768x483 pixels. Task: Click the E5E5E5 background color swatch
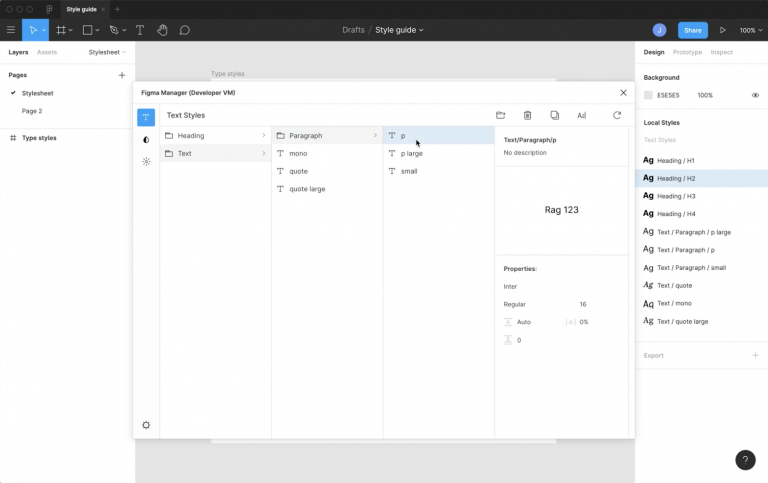pyautogui.click(x=648, y=95)
